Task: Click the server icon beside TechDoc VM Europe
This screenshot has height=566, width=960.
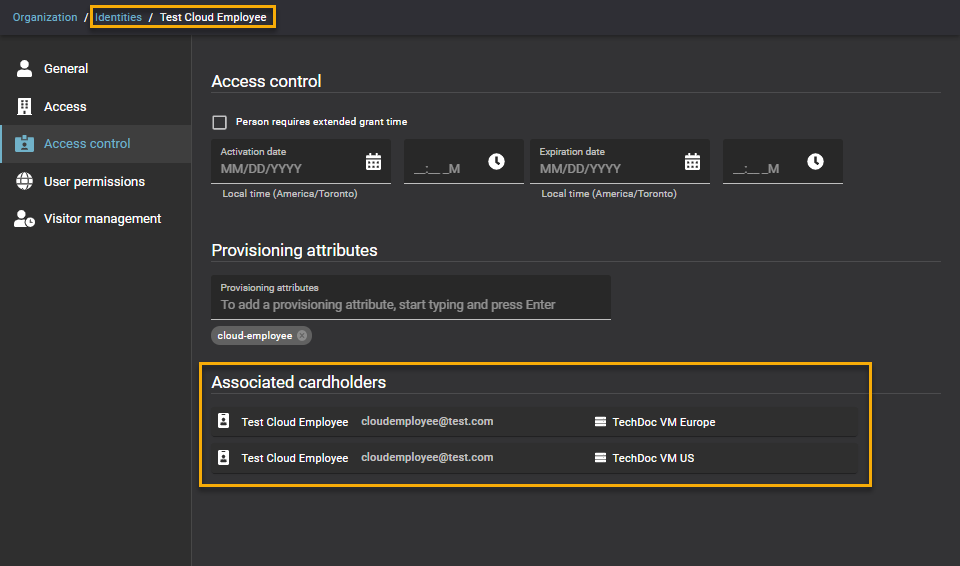Action: tap(600, 422)
